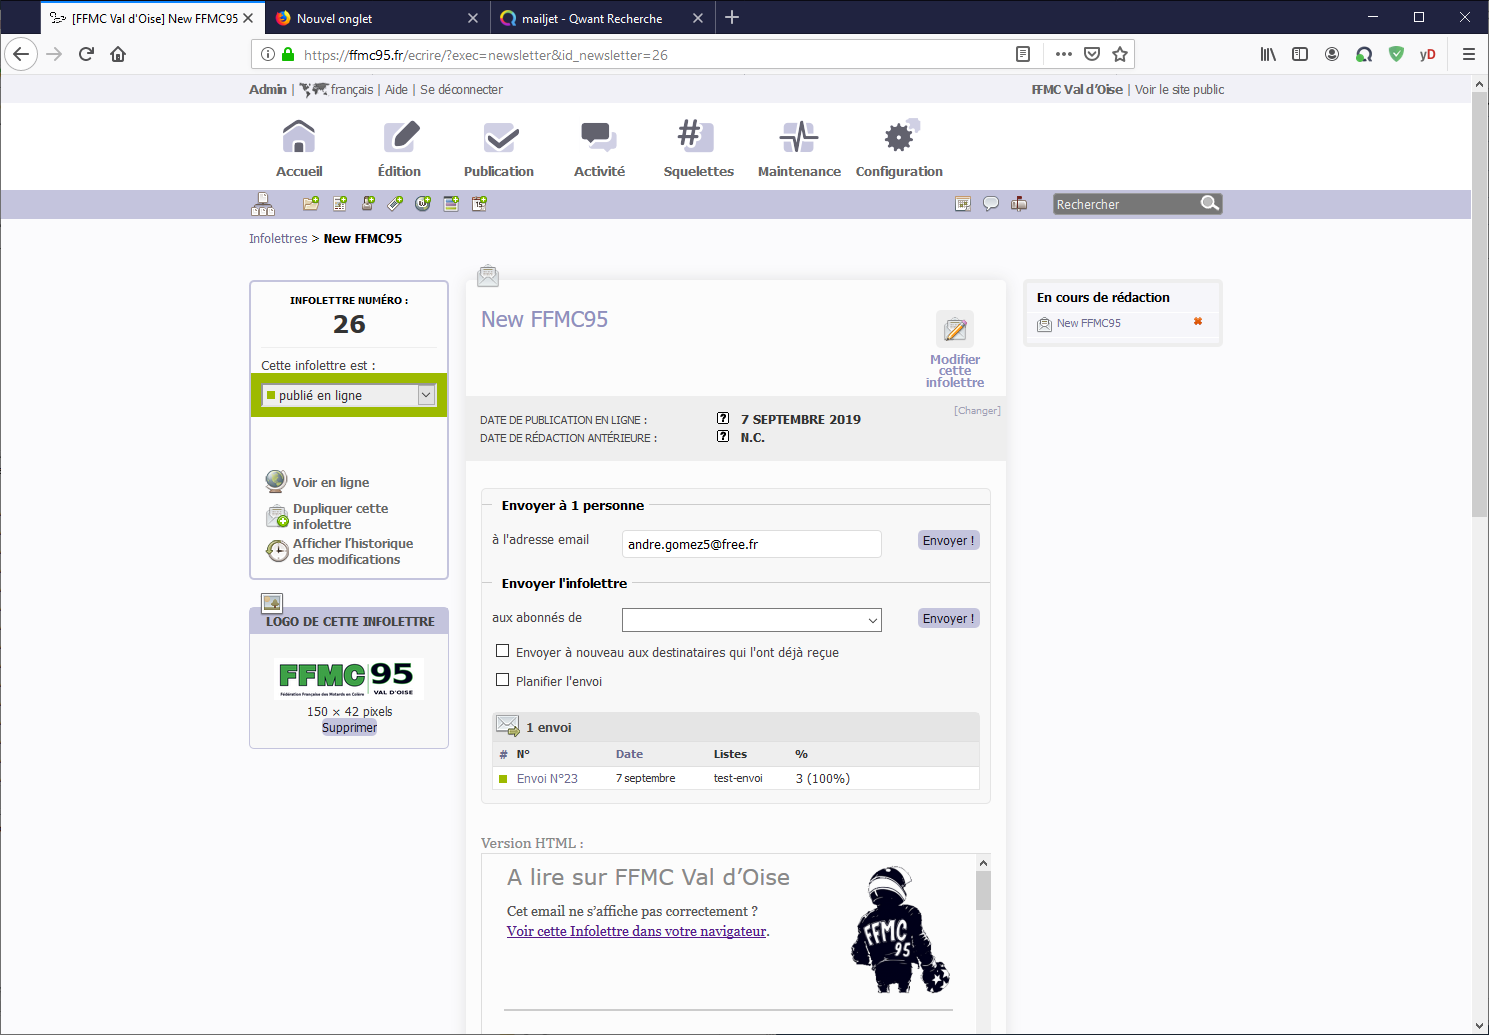Open the mailbox icon in toolbar
The image size is (1489, 1035).
(x=1019, y=204)
